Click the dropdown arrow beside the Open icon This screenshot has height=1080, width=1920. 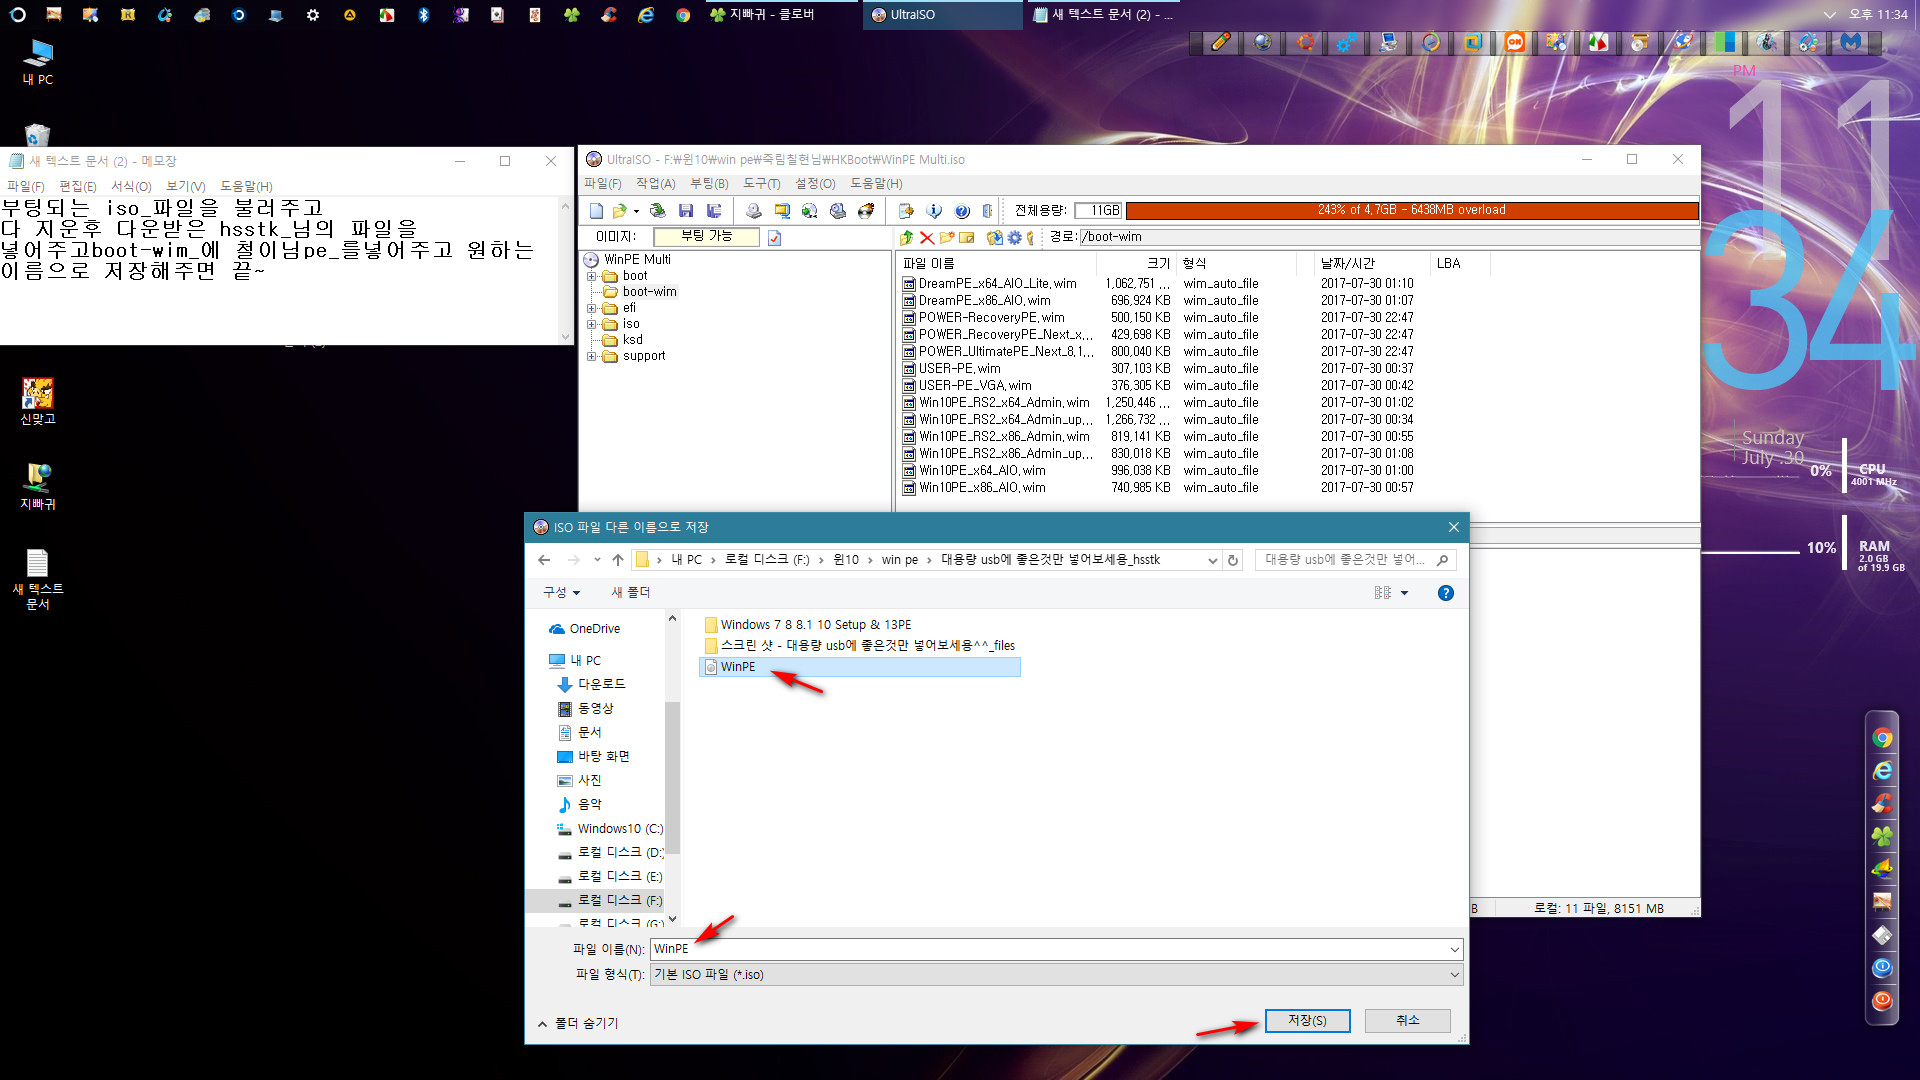[636, 211]
